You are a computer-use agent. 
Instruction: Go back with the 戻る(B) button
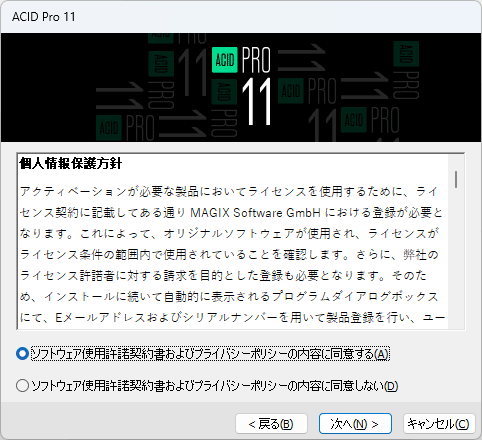point(271,424)
